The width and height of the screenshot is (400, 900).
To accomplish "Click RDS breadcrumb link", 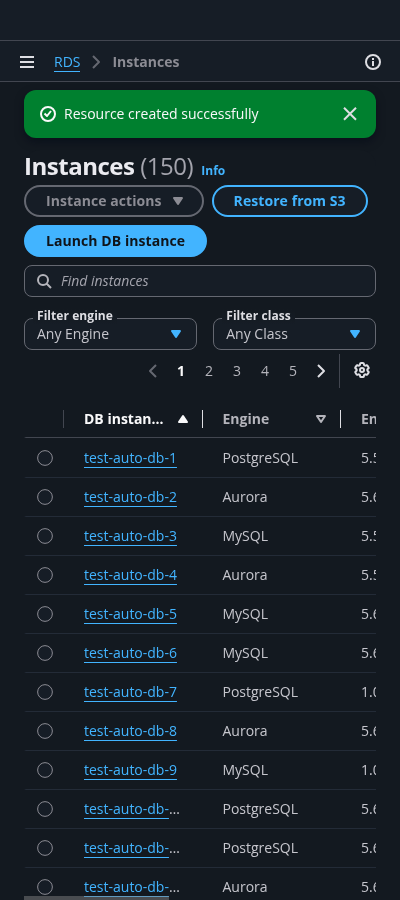I will pos(67,62).
